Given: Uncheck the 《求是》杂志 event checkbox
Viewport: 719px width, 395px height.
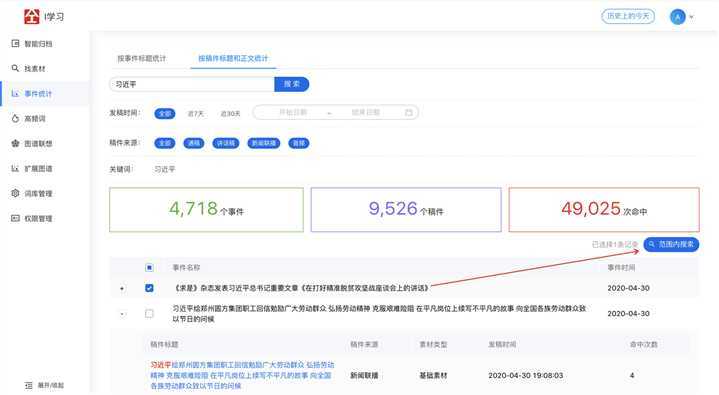Looking at the screenshot, I should [149, 288].
